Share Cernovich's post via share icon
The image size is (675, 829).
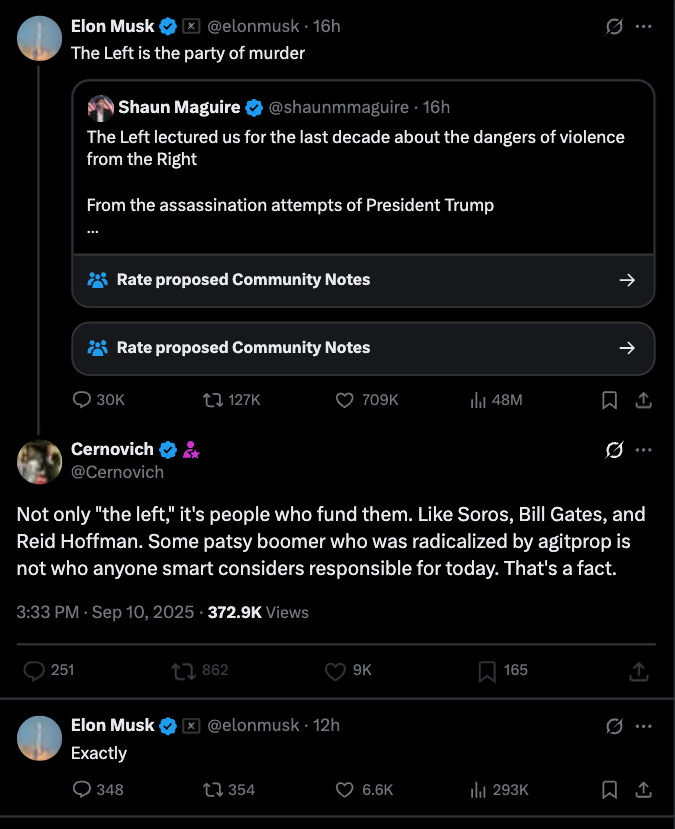click(x=639, y=670)
